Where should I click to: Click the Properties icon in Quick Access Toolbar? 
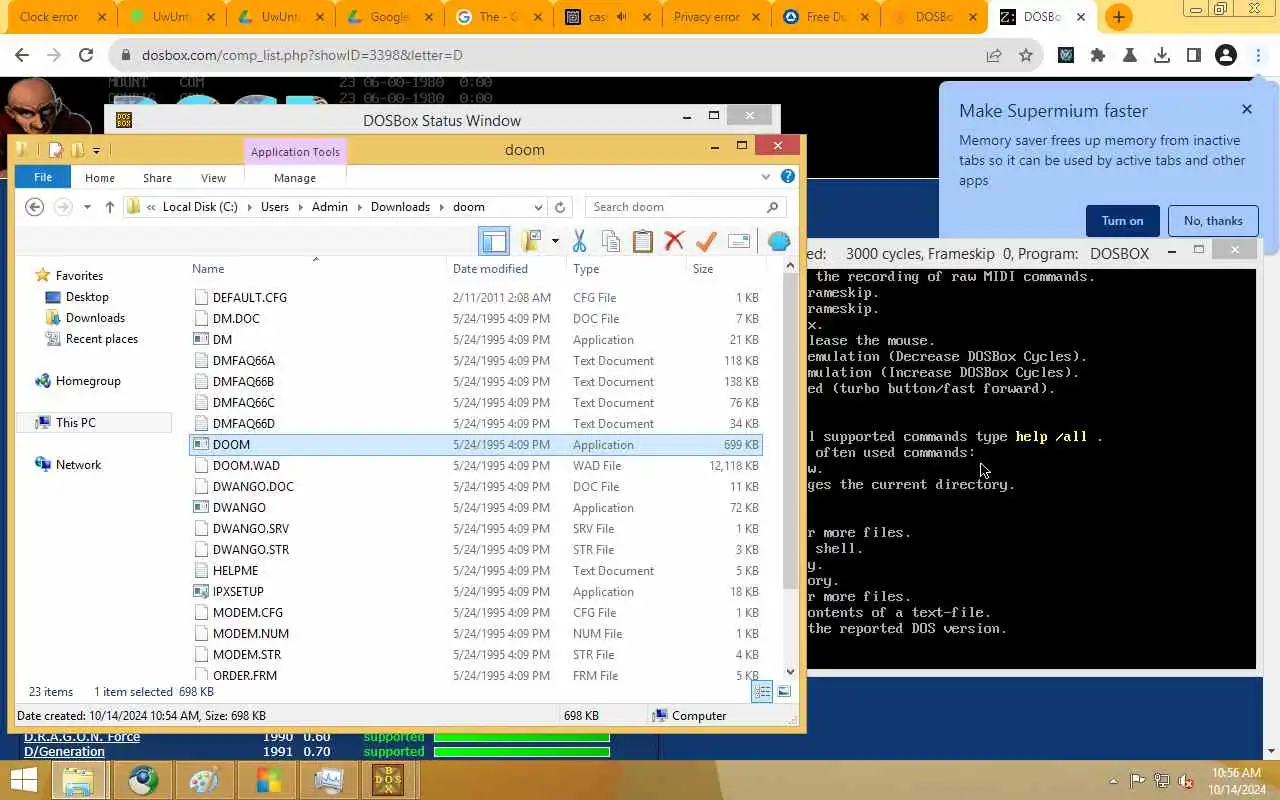pyautogui.click(x=56, y=150)
